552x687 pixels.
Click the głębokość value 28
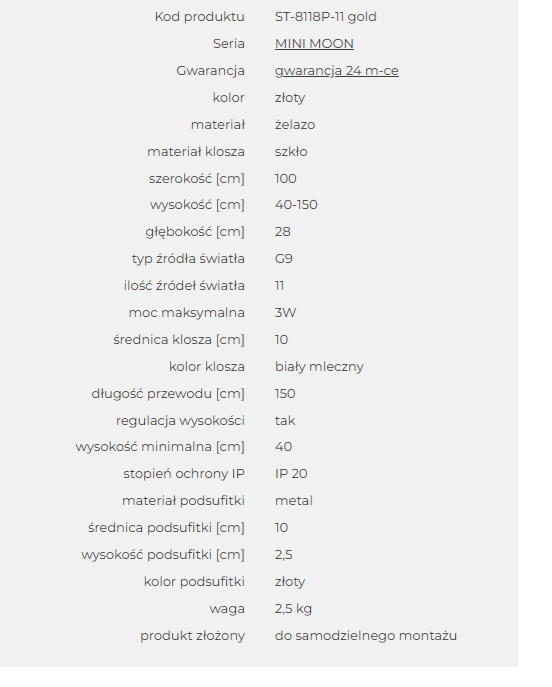click(283, 232)
